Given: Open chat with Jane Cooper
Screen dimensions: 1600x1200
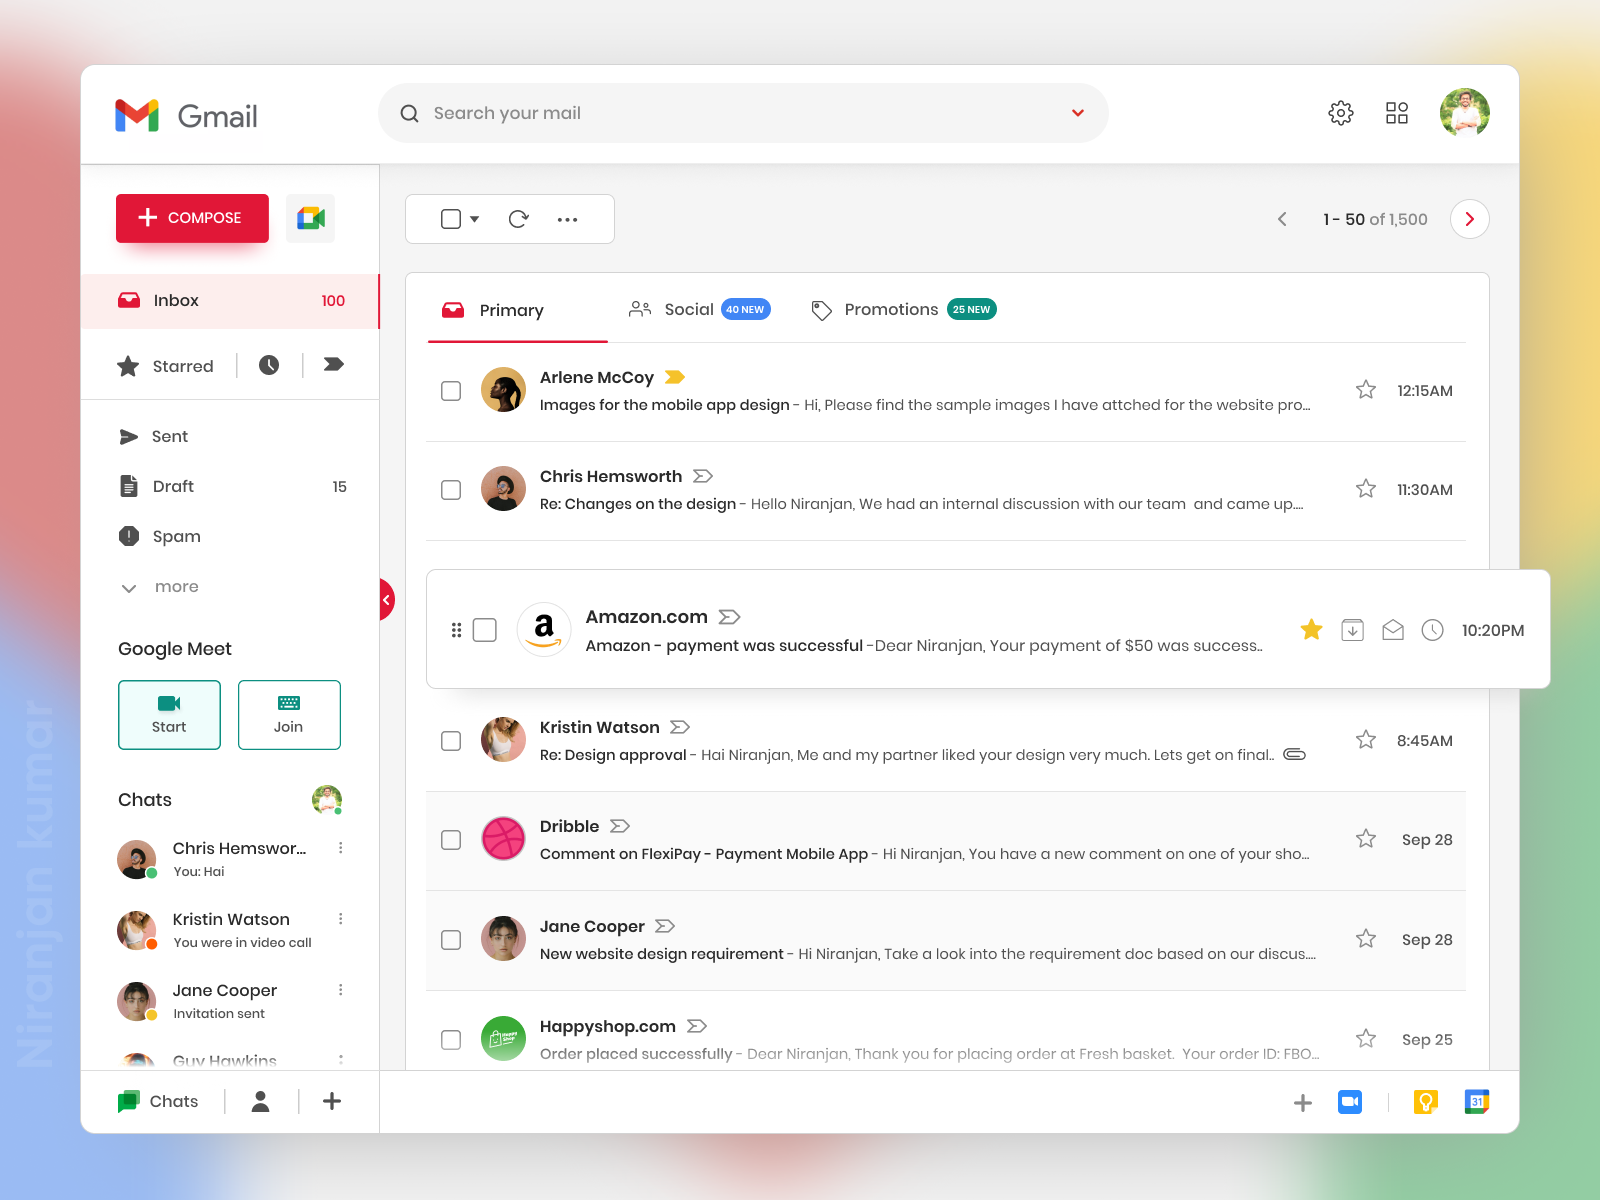Looking at the screenshot, I should pos(230,1000).
